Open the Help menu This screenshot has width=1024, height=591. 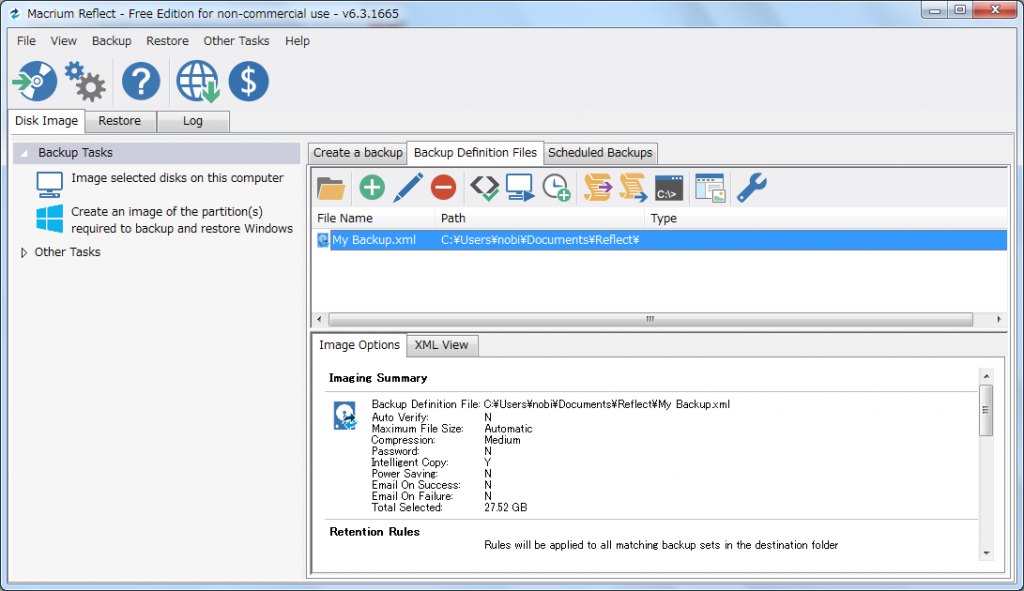[297, 40]
